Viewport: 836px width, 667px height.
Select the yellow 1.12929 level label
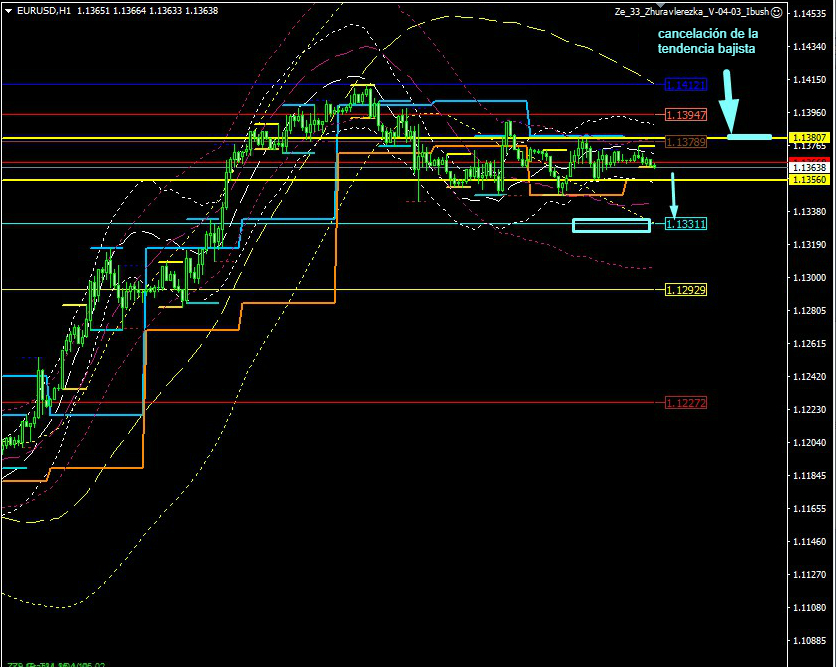[686, 290]
